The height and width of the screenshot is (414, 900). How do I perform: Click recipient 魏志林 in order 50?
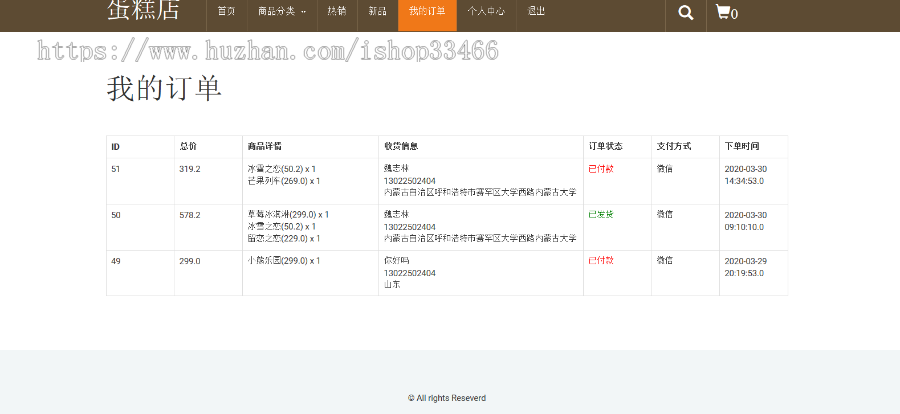point(396,214)
